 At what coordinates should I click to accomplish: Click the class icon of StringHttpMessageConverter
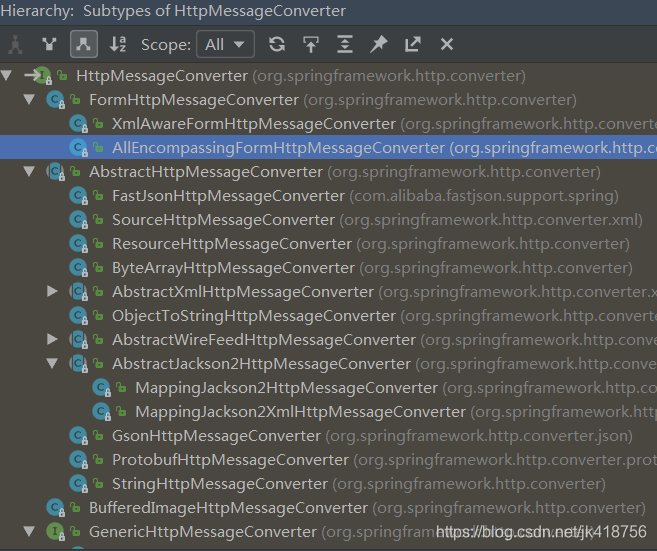[78, 484]
